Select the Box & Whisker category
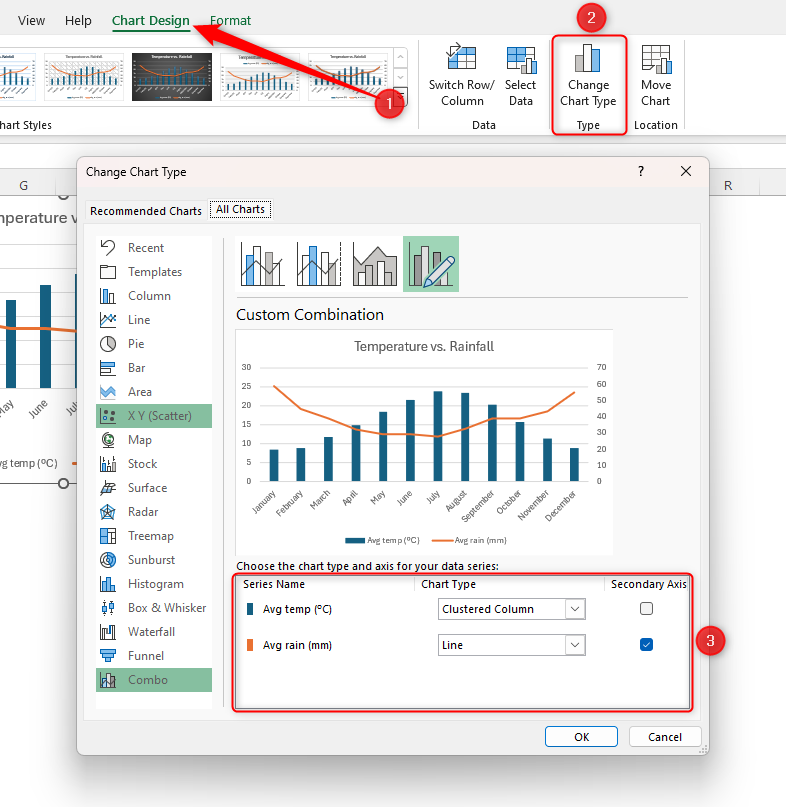The image size is (786, 807). 154,608
